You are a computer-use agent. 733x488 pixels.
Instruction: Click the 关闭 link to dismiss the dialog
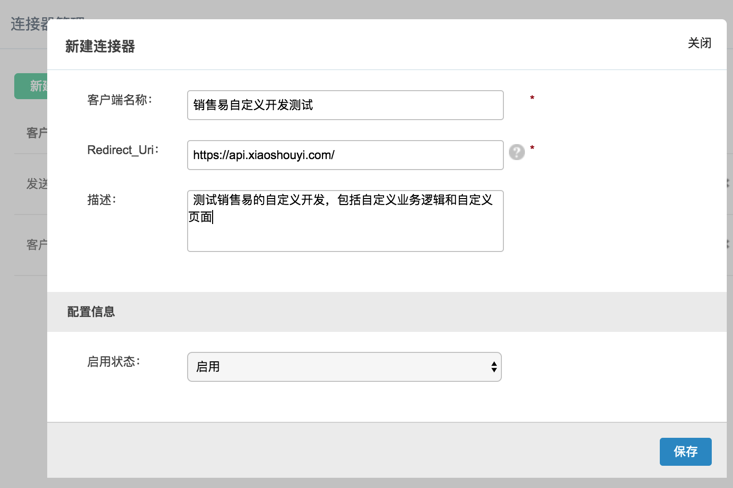click(699, 44)
